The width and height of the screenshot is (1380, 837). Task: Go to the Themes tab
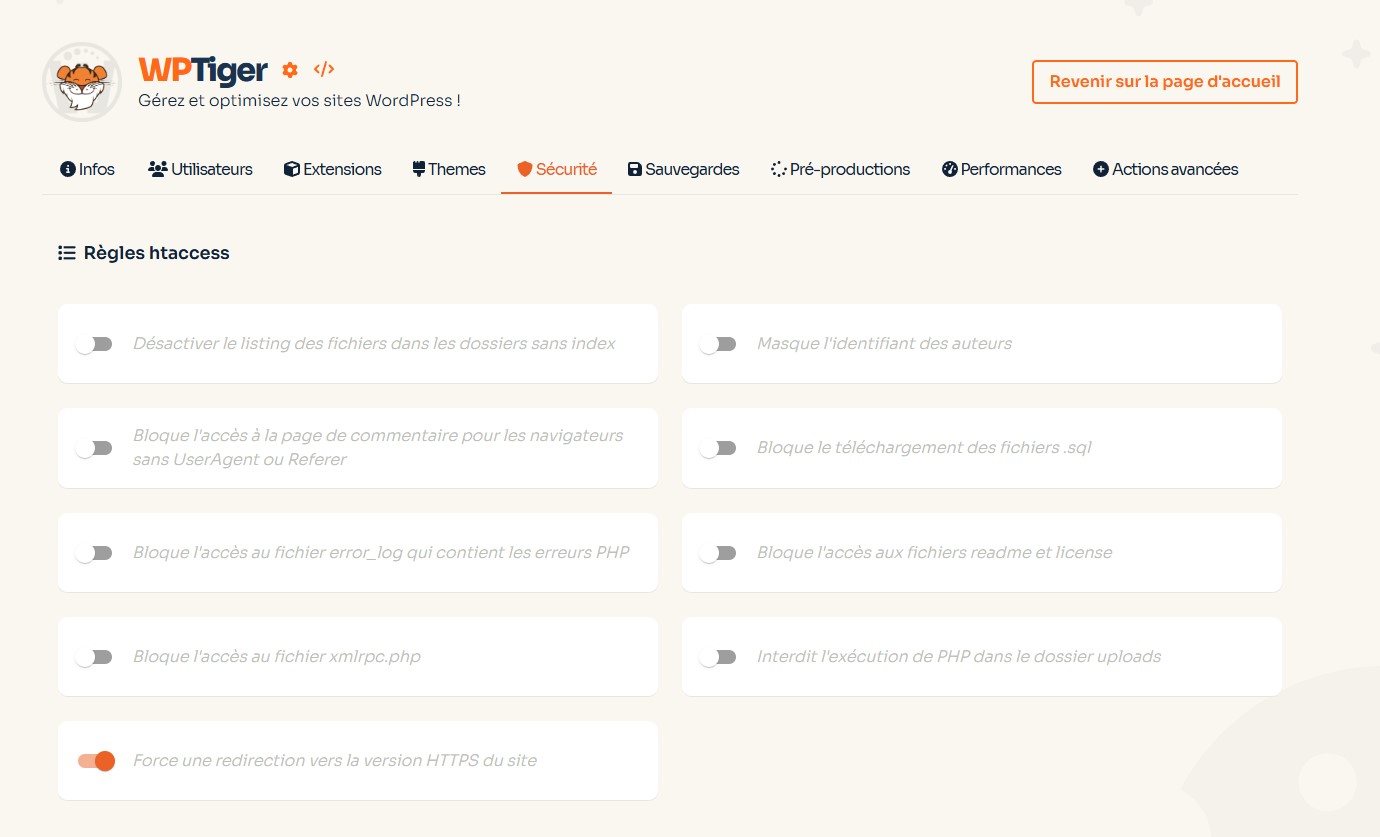(x=449, y=169)
